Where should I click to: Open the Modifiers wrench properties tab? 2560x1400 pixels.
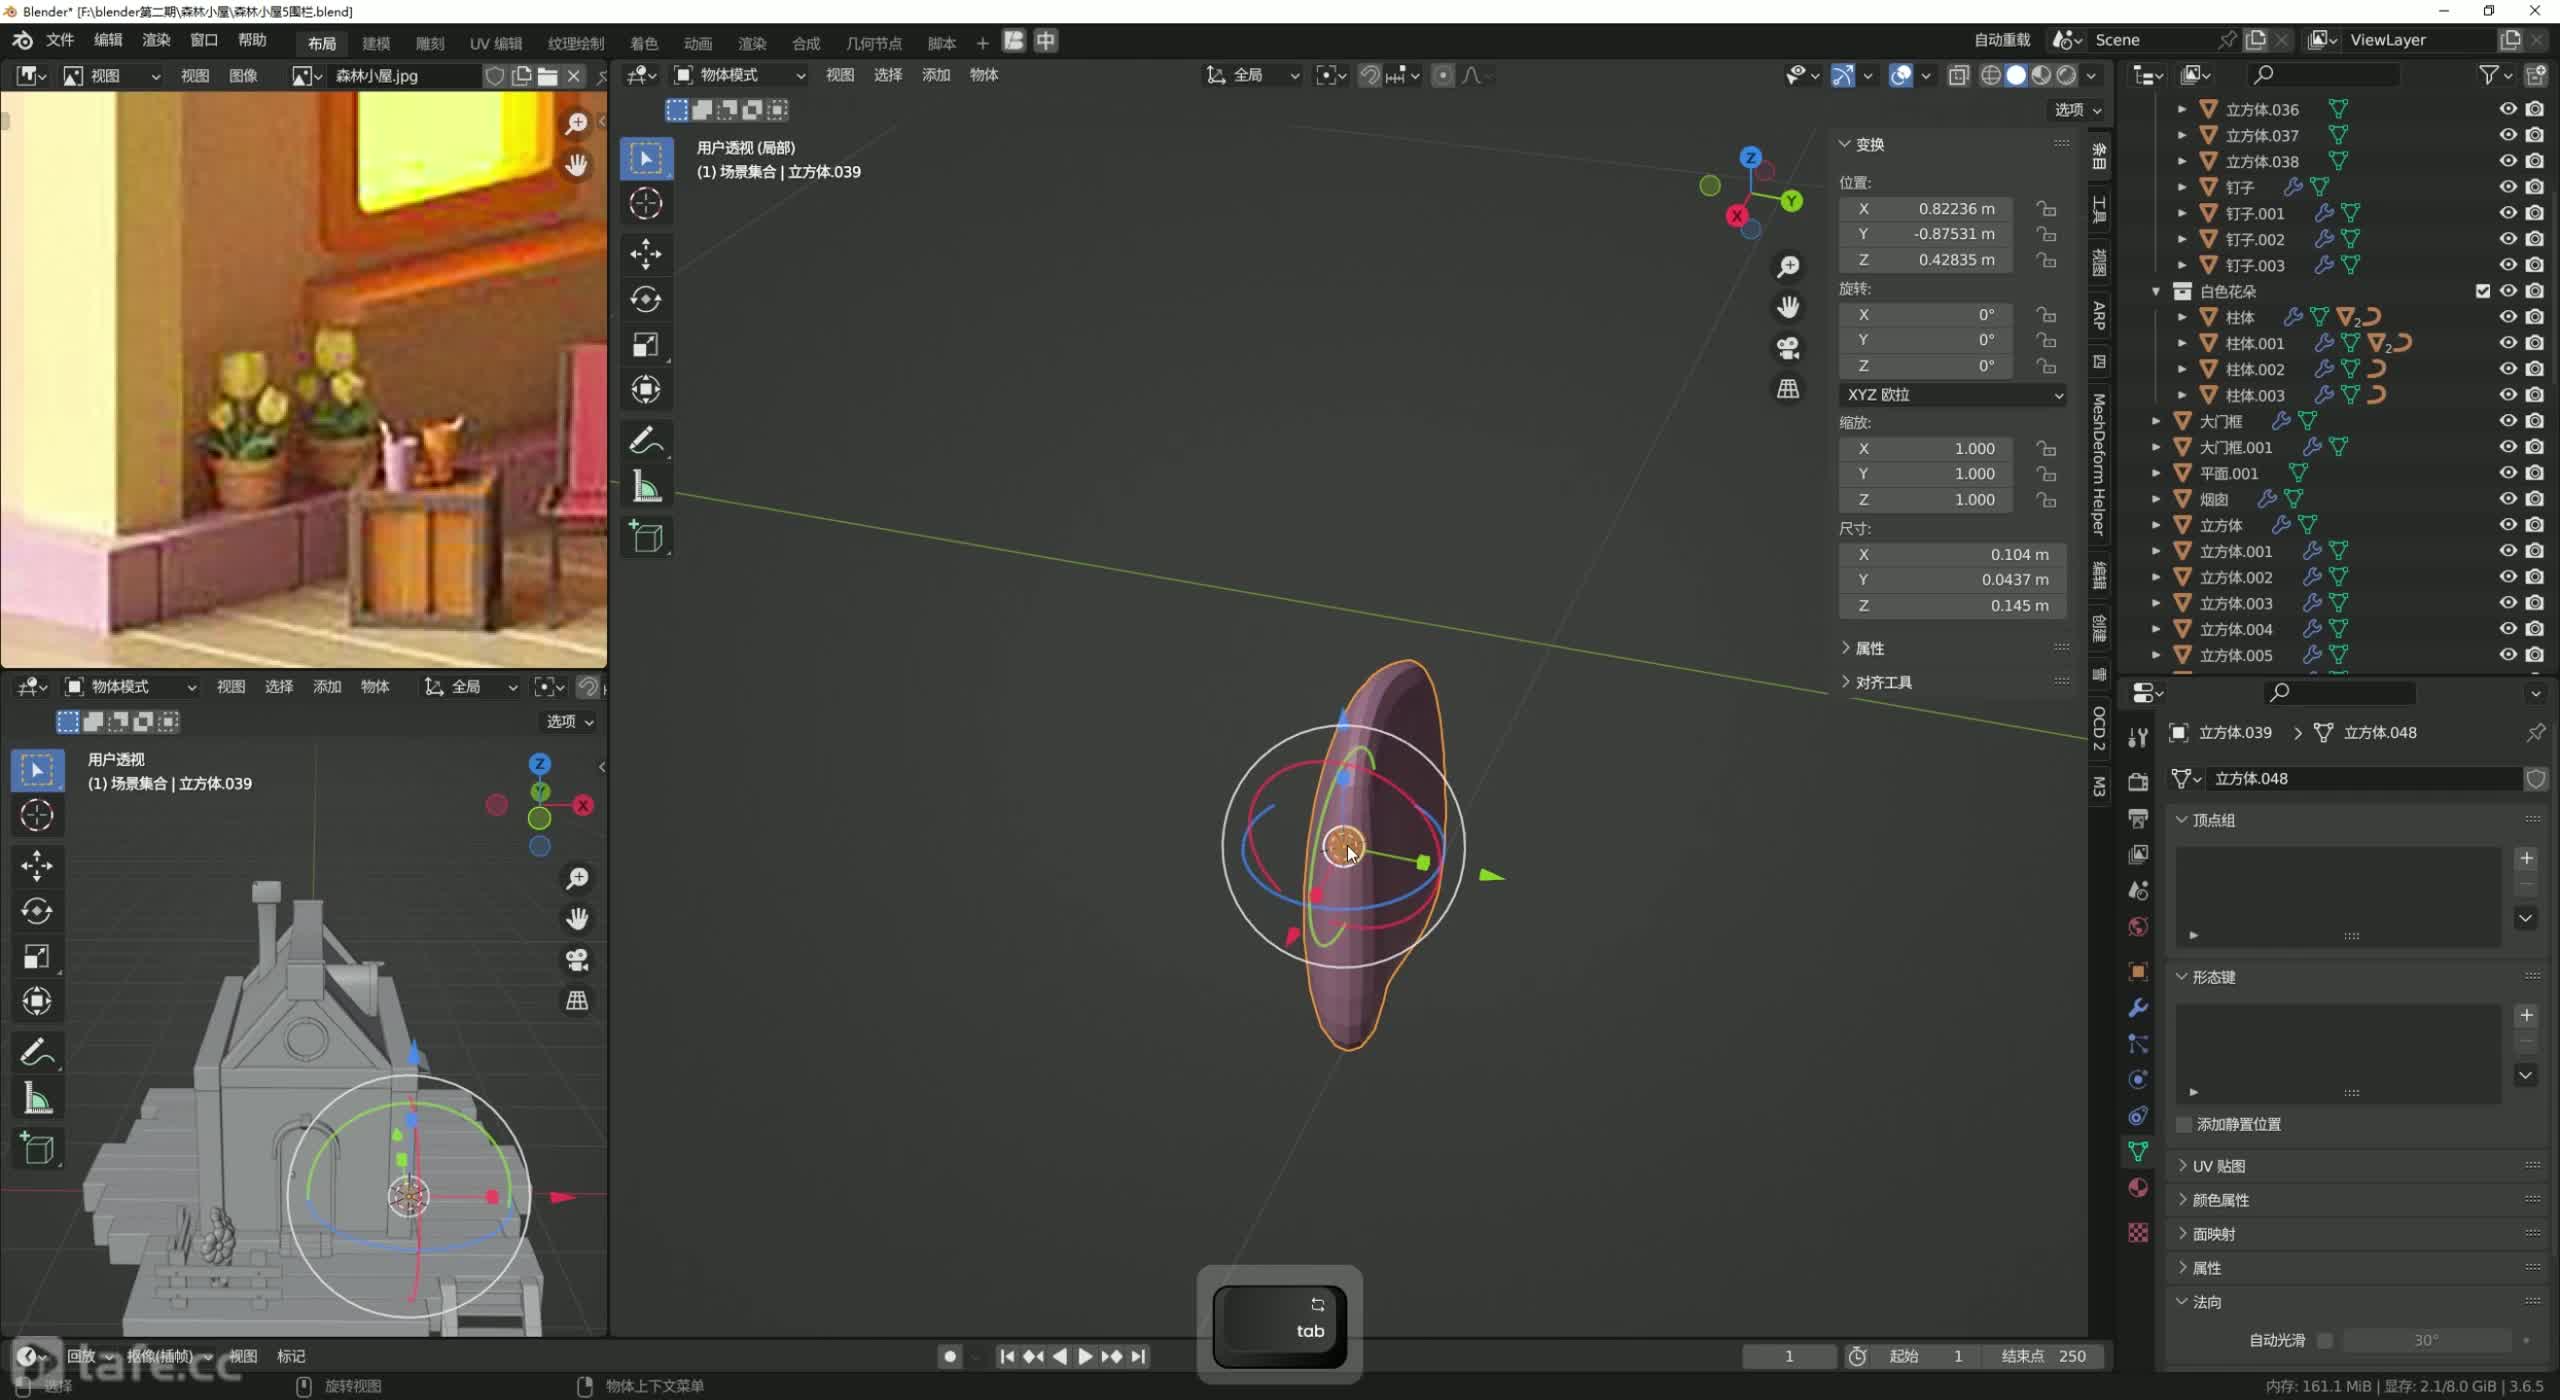(2138, 1007)
